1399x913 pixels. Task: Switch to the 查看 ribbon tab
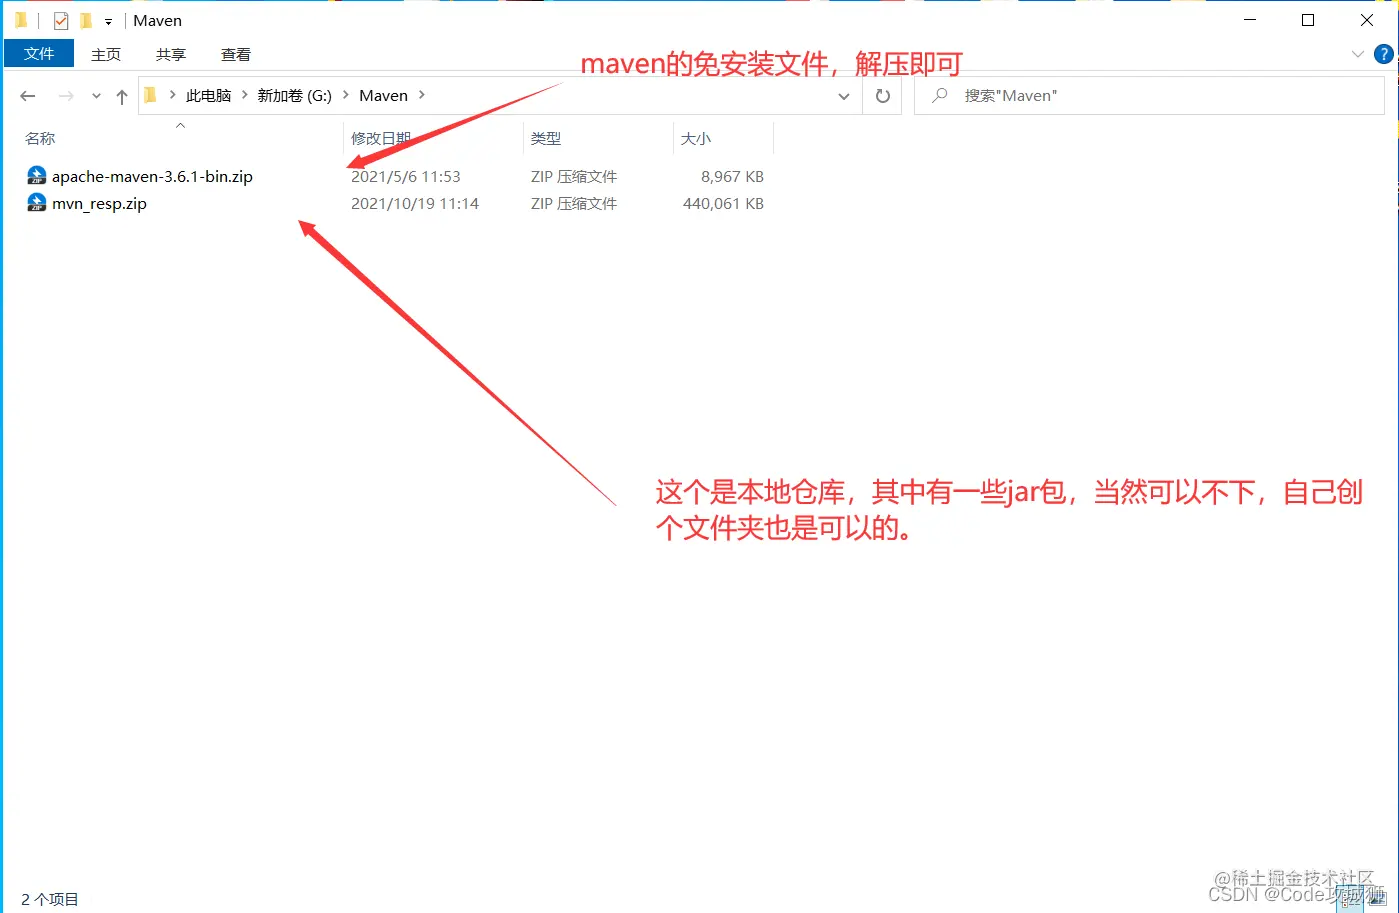tap(235, 54)
